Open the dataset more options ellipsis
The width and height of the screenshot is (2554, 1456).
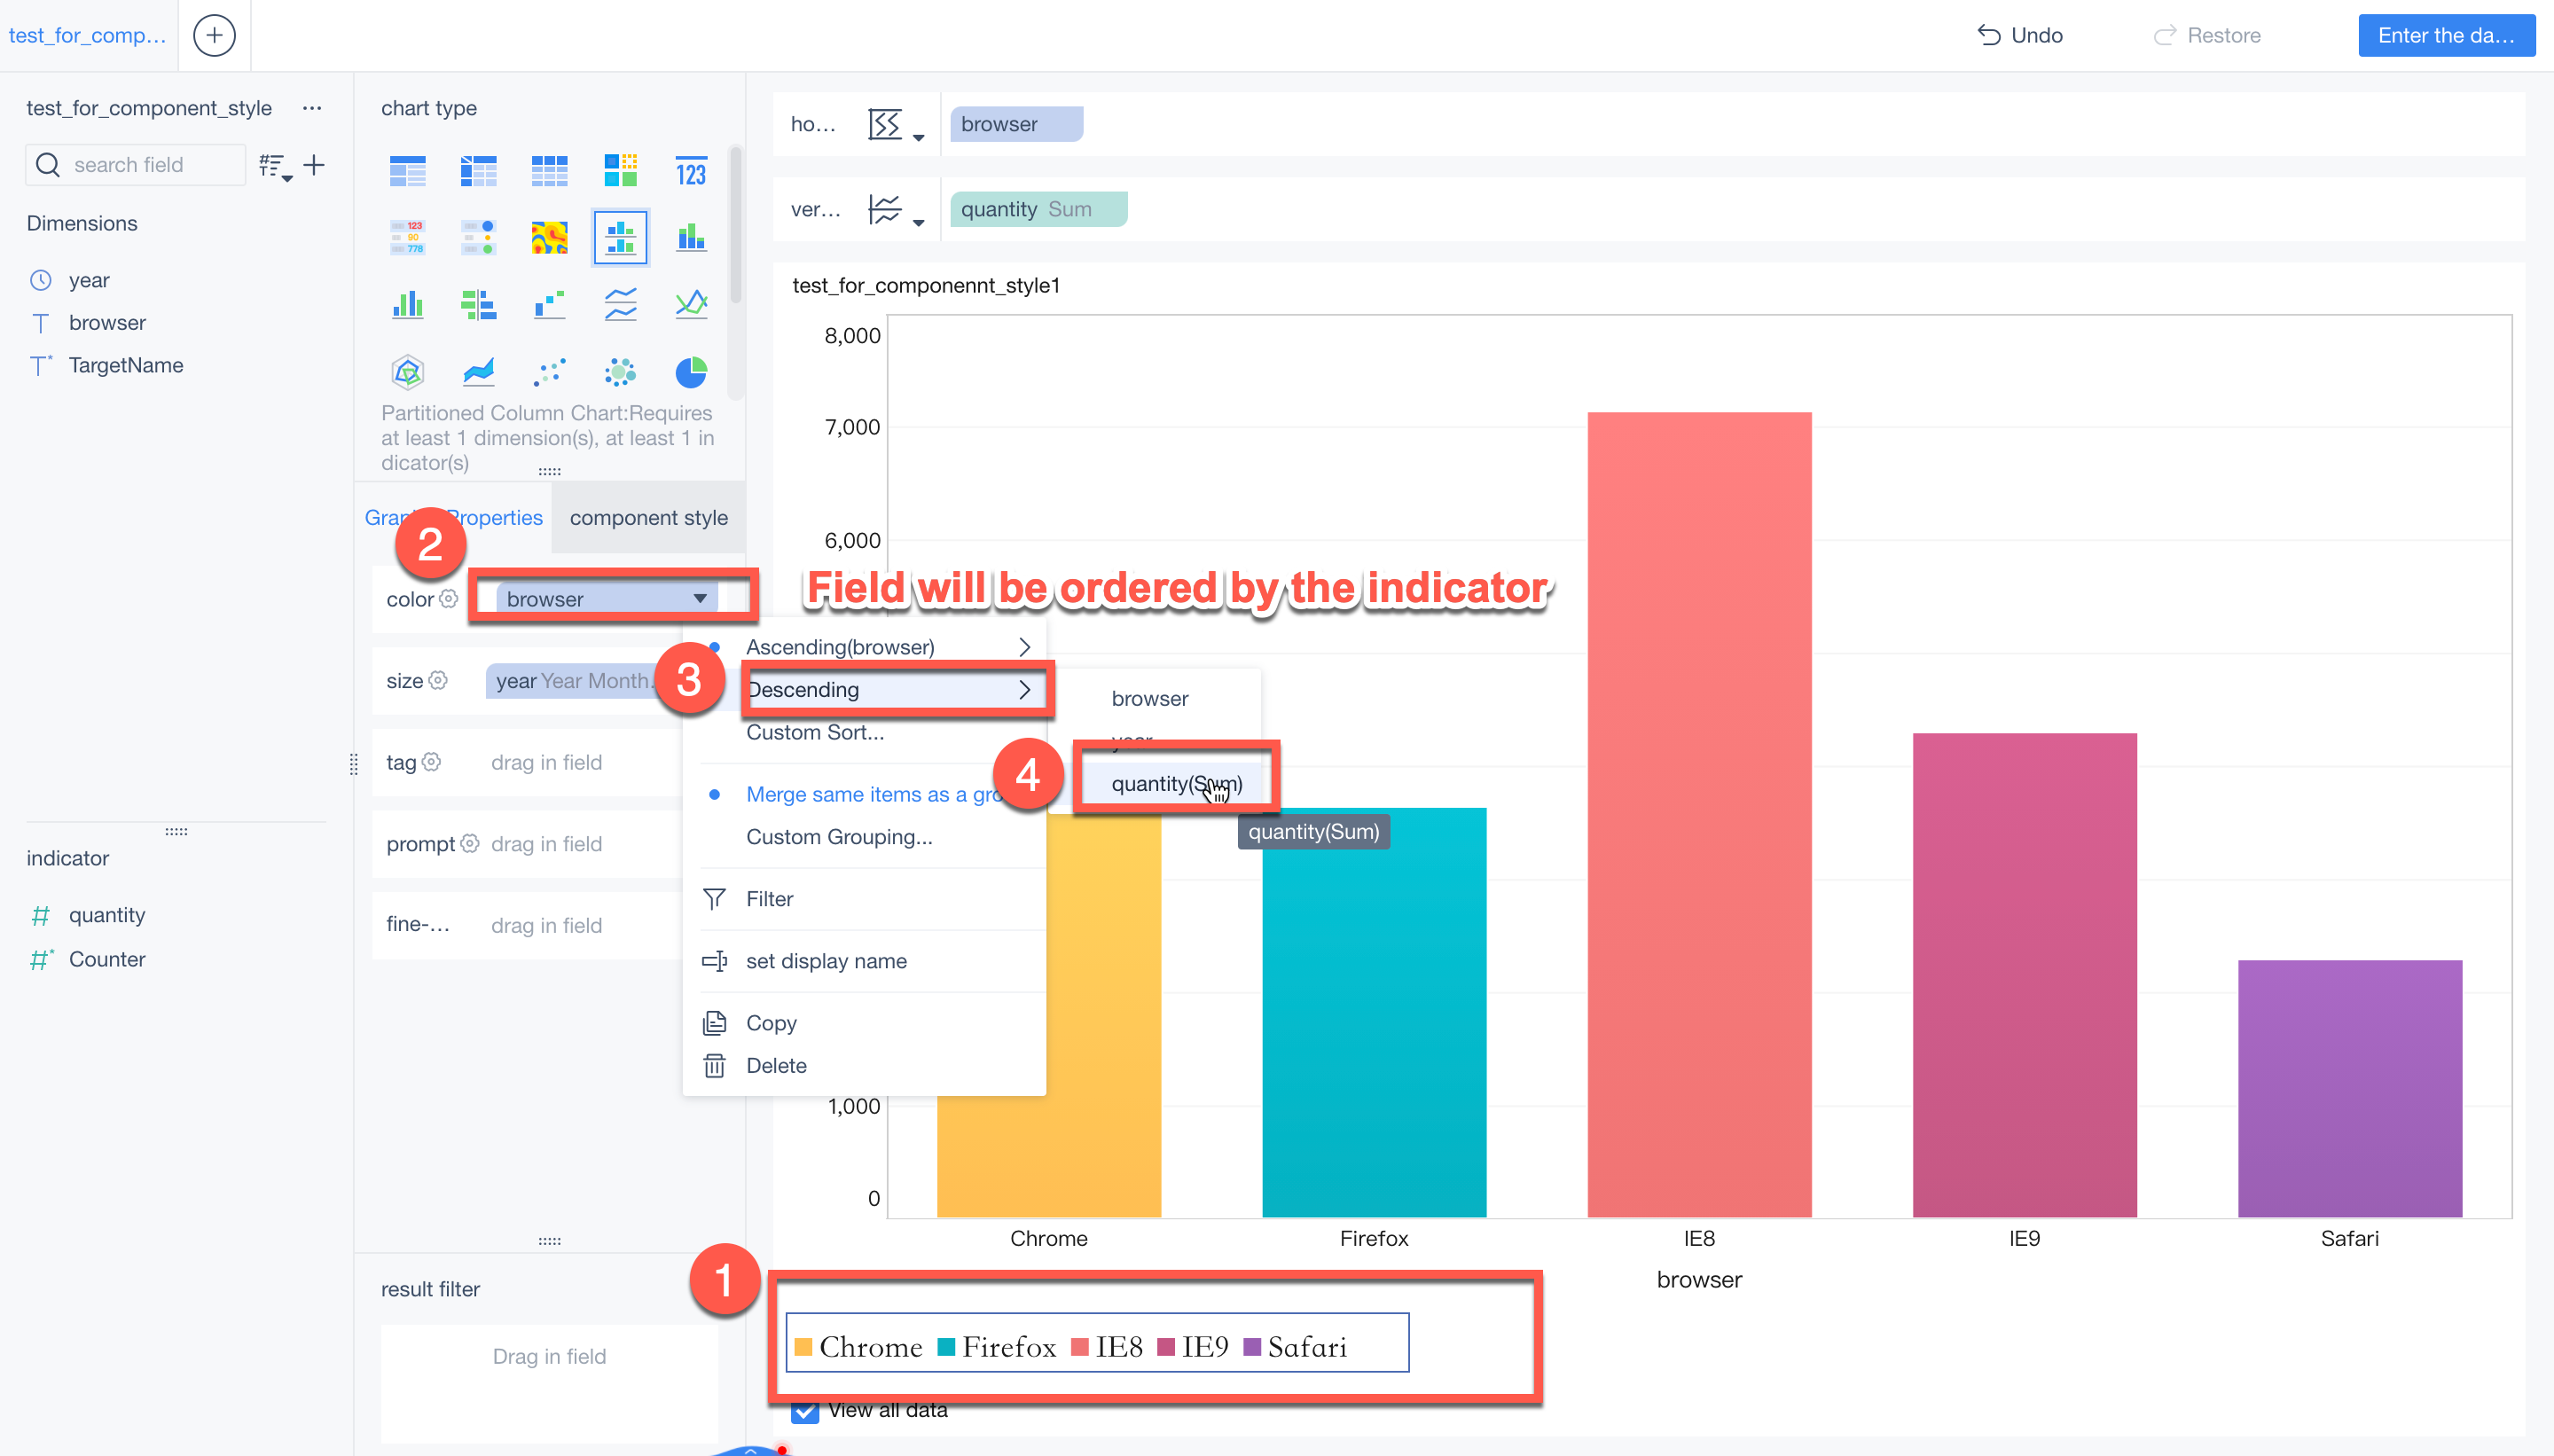312,107
